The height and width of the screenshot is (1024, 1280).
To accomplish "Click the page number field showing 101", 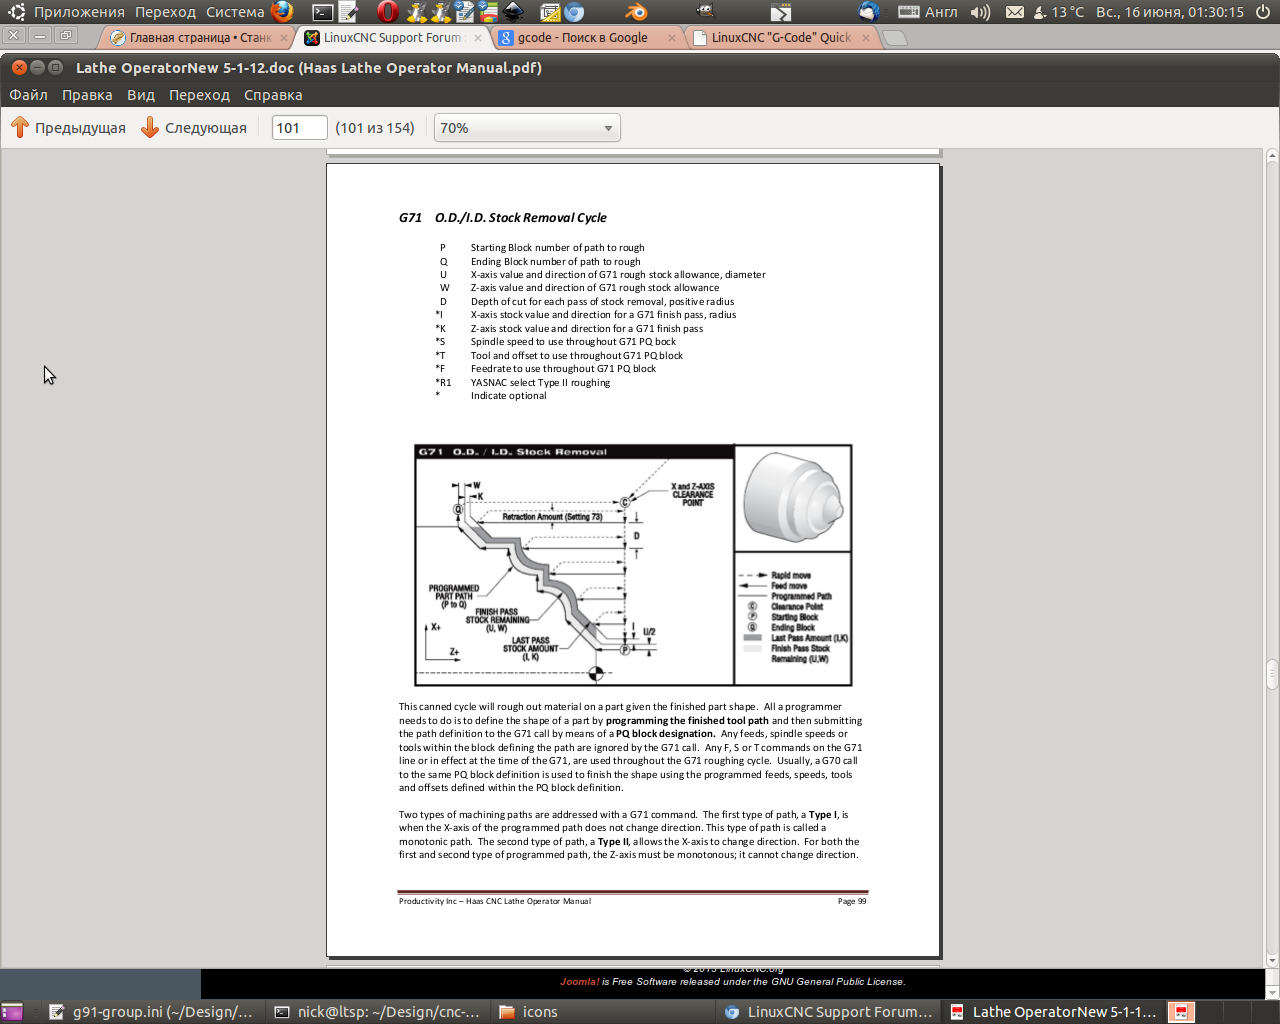I will click(x=300, y=128).
